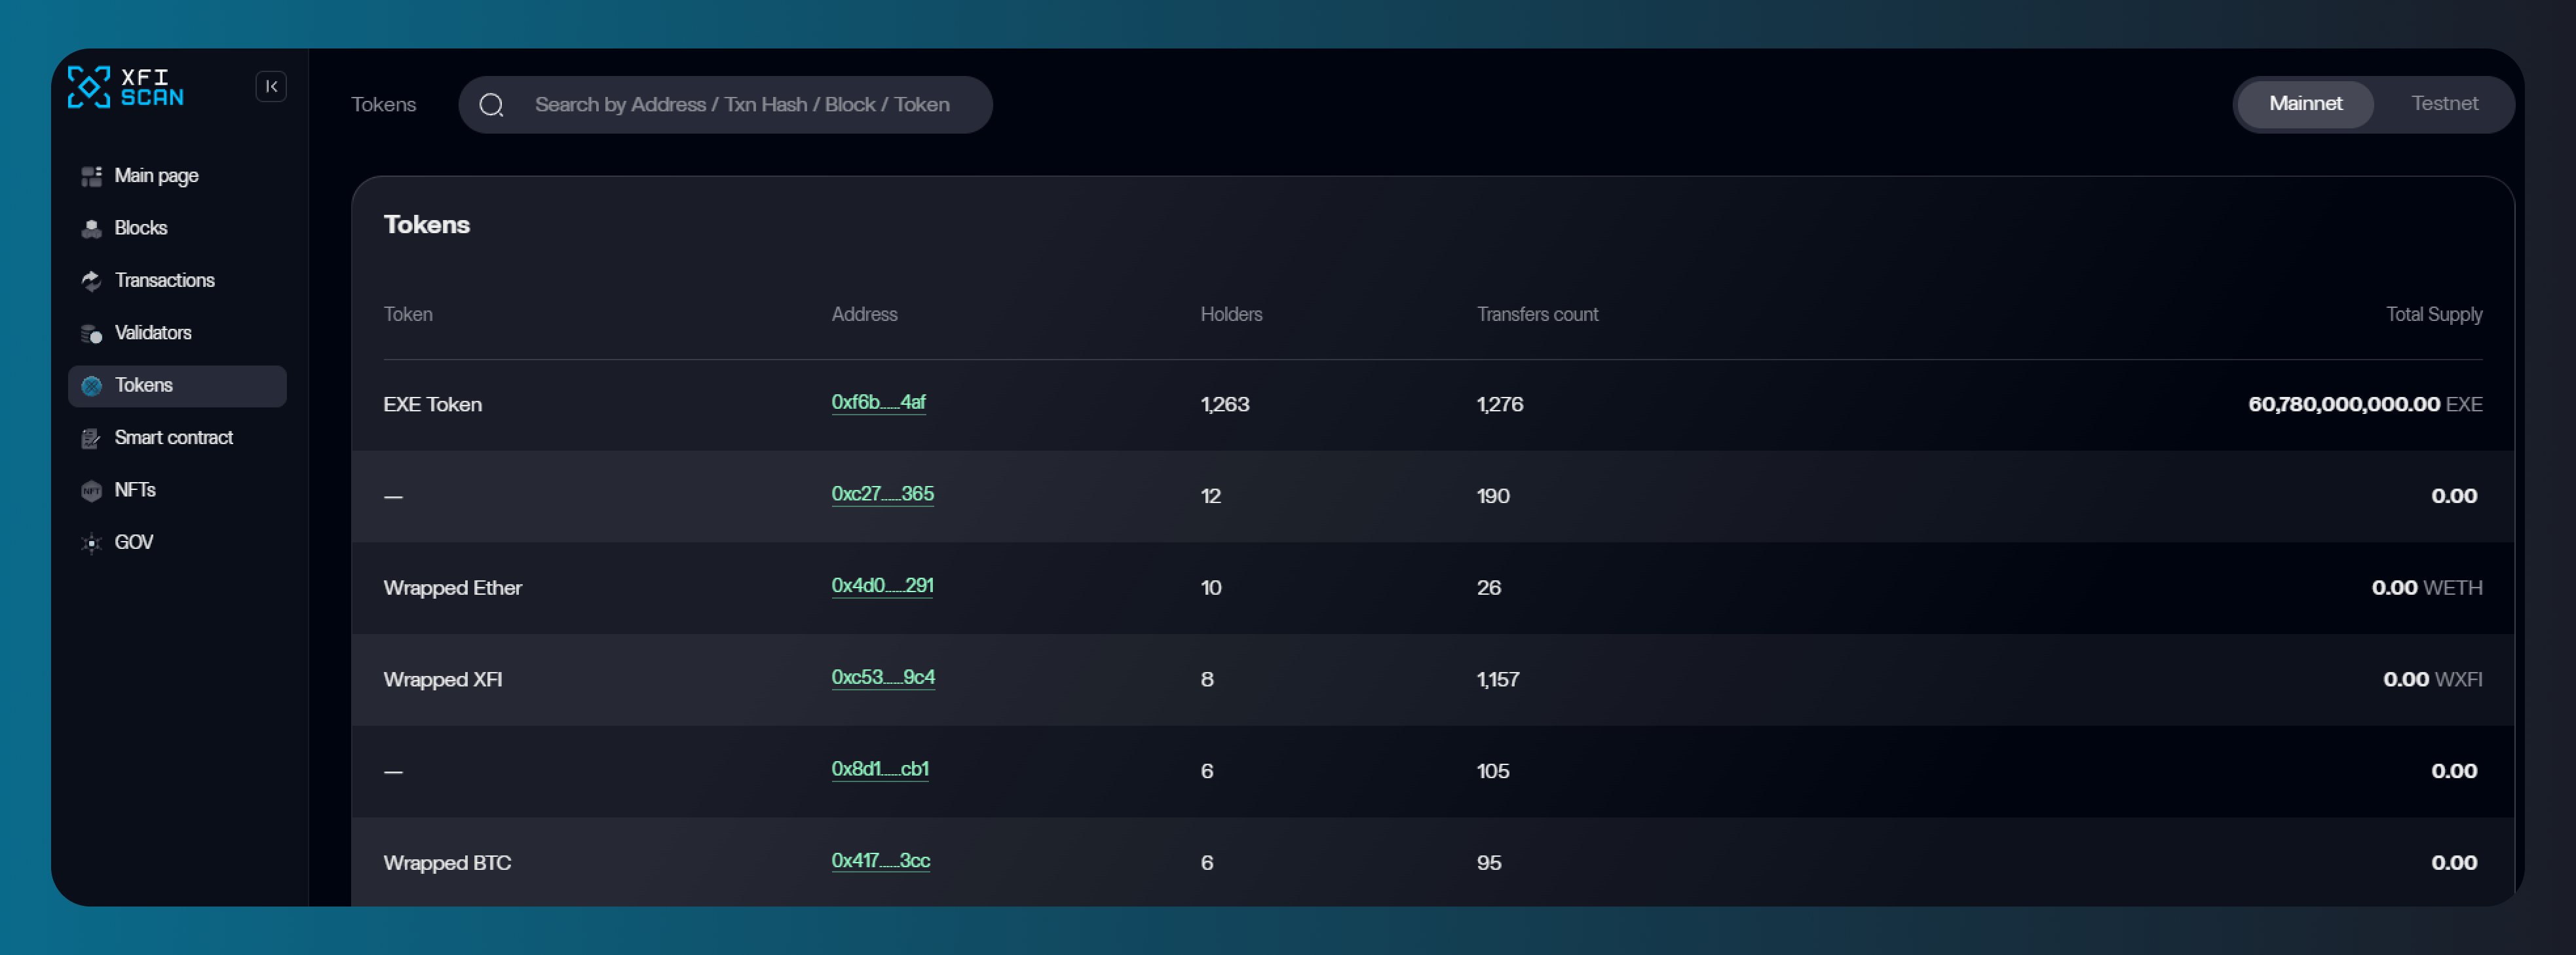Click the 0.00 WXFI total supply
This screenshot has width=2576, height=955.
2433,680
